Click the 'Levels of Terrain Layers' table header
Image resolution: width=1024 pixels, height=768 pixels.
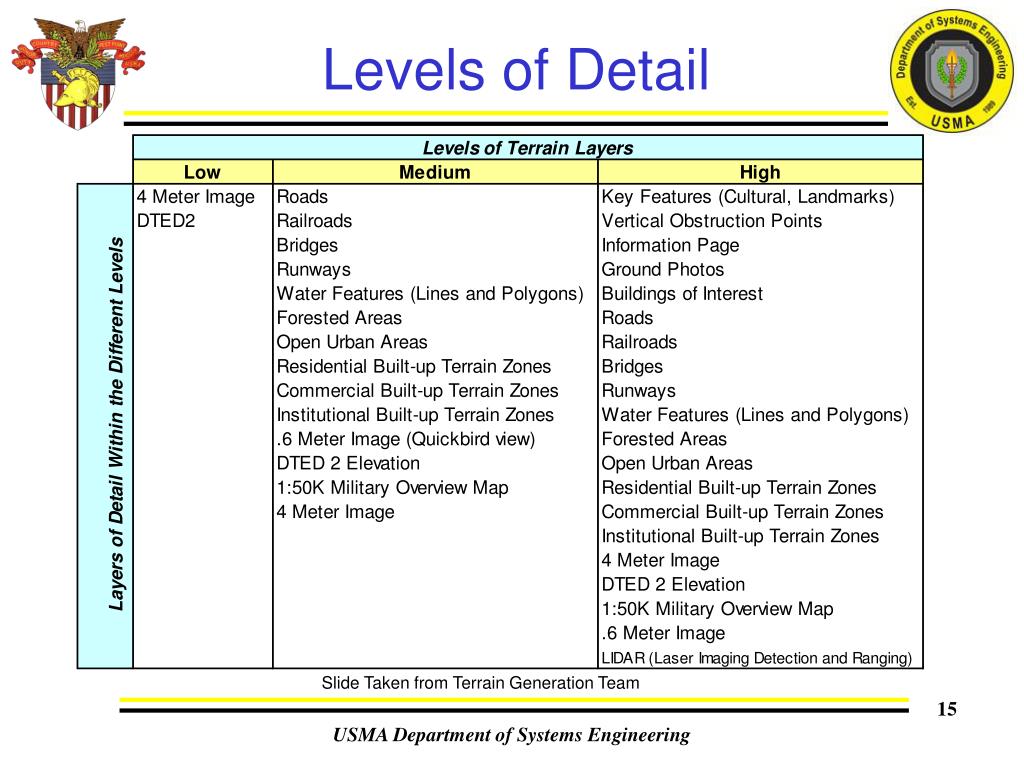[x=528, y=148]
